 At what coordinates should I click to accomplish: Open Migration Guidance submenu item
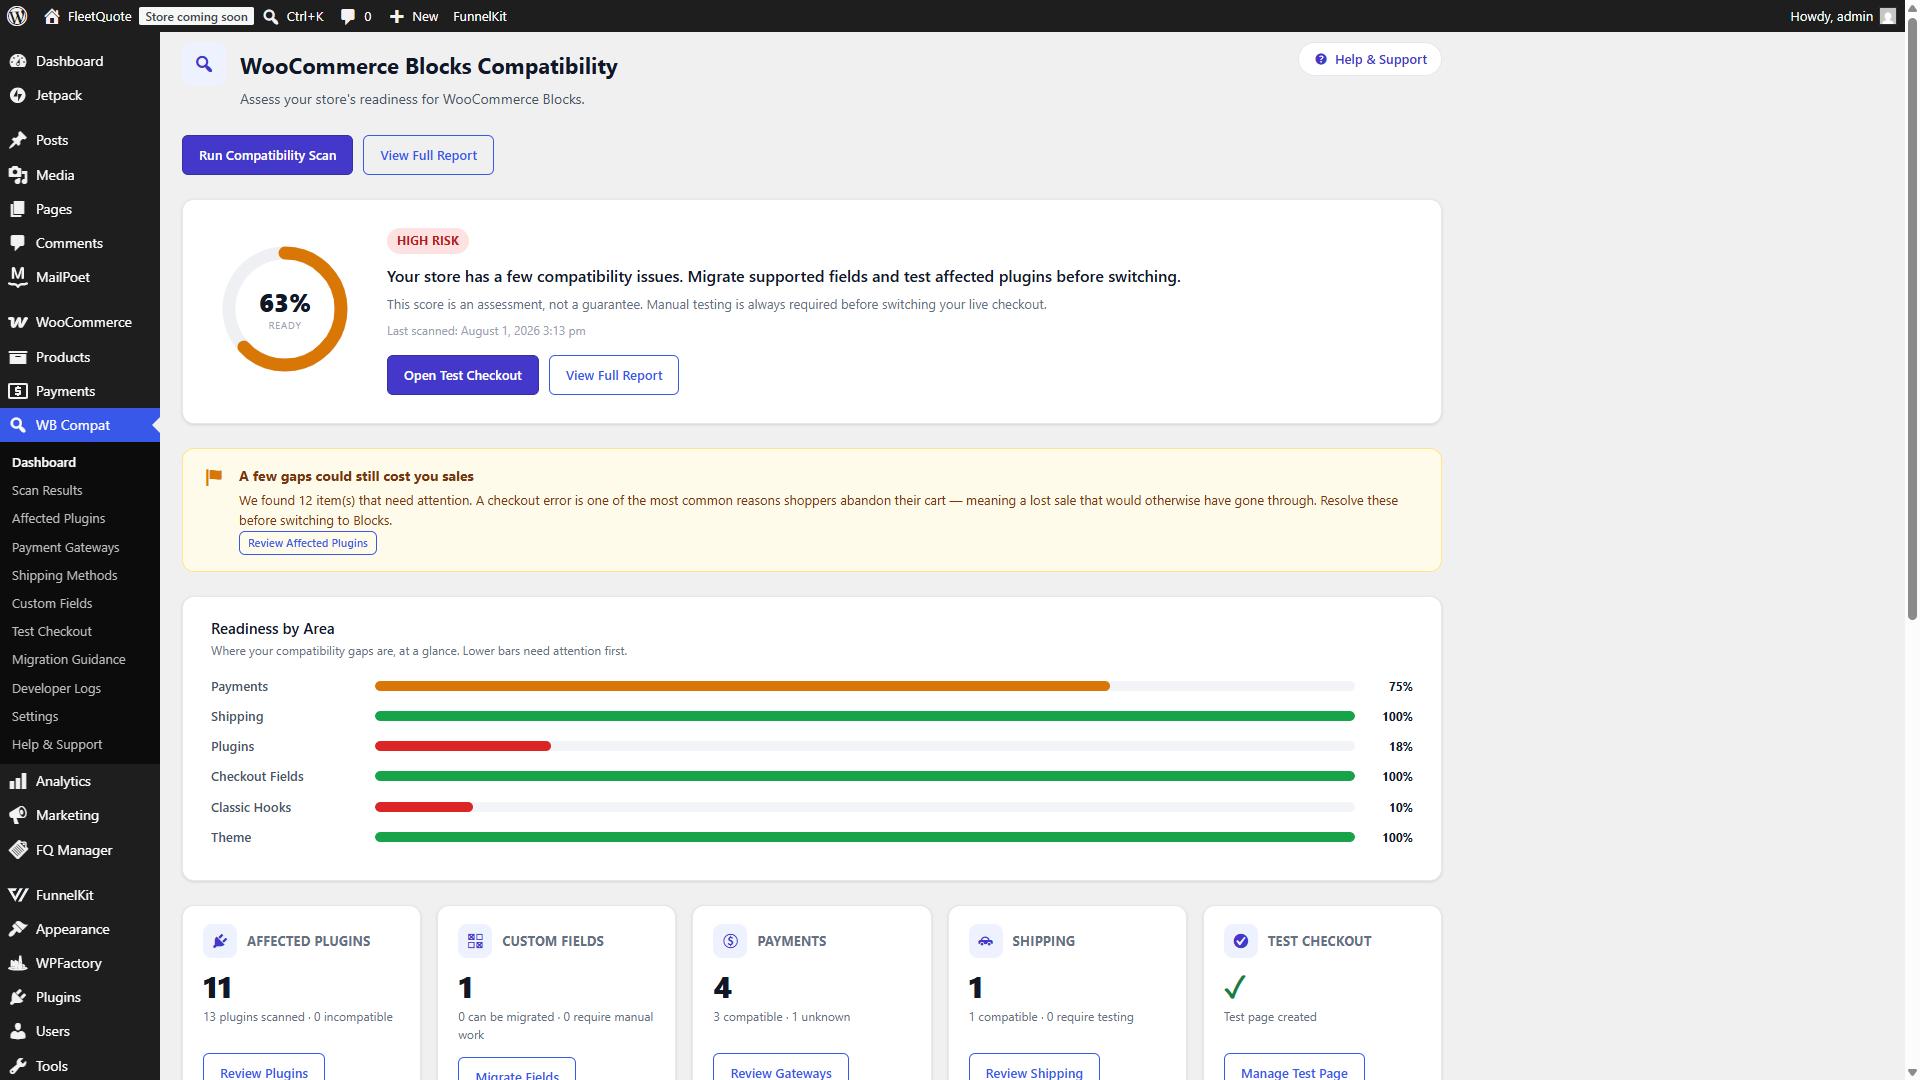click(68, 659)
